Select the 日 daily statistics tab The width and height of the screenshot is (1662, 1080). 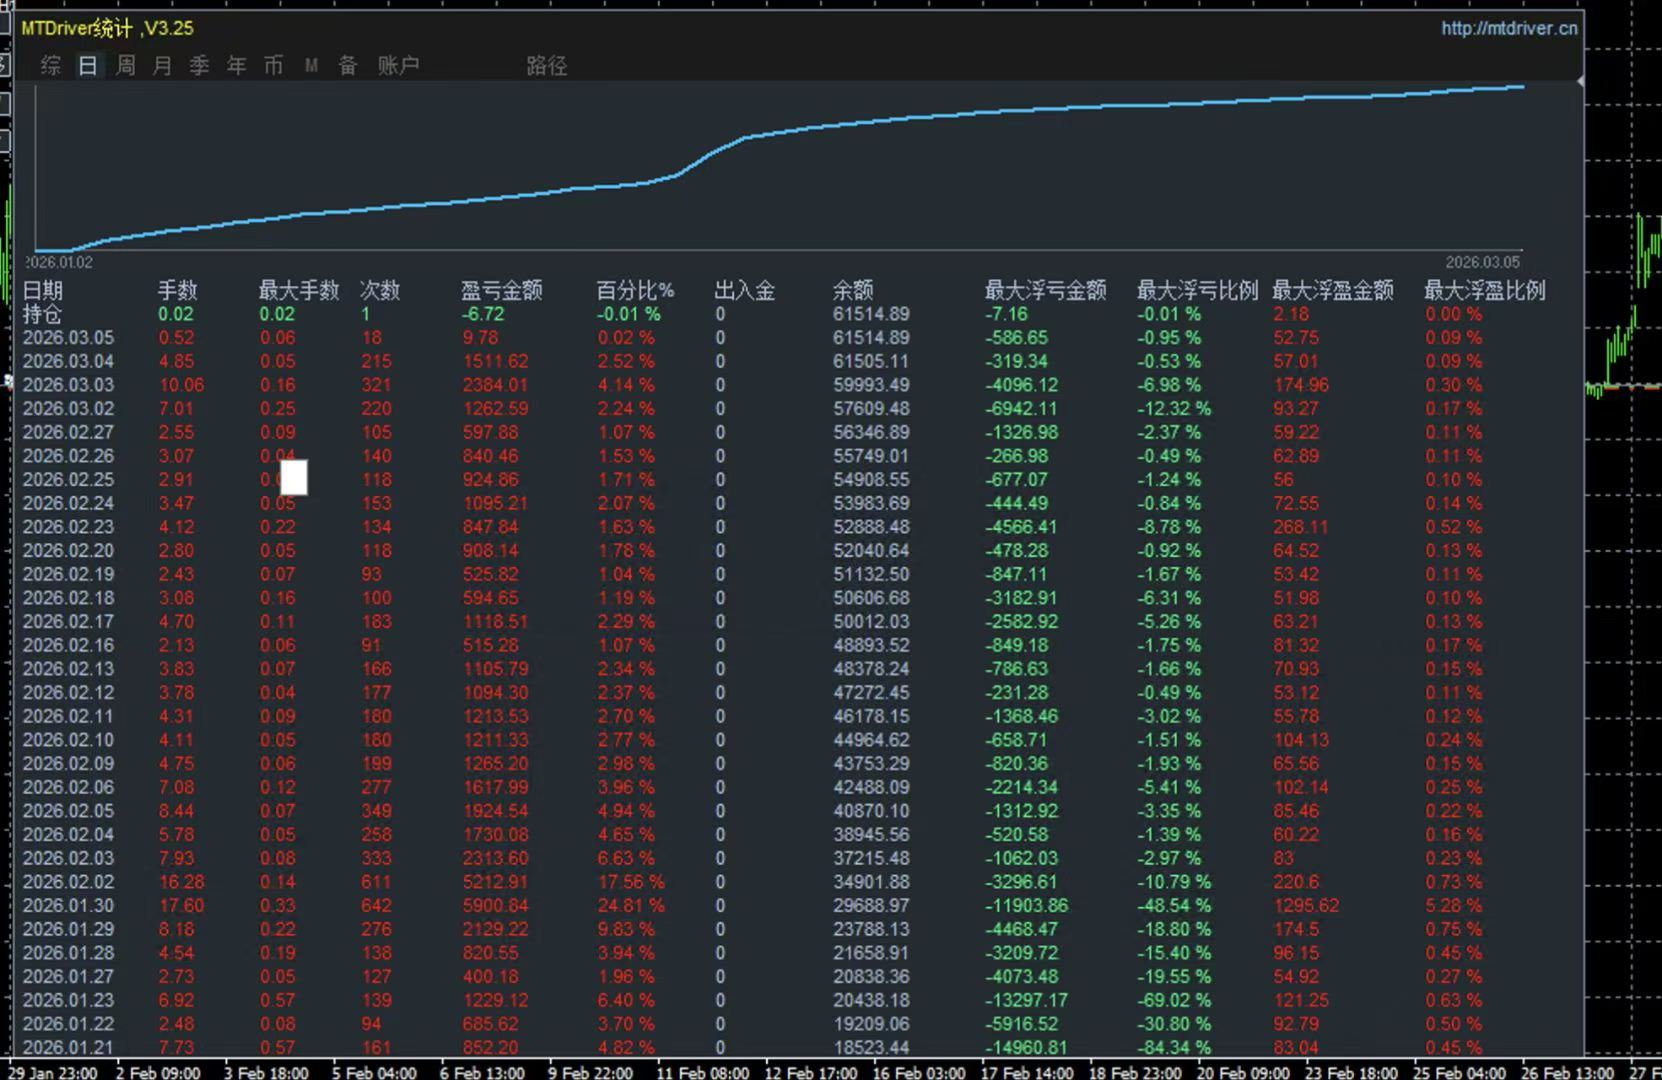pos(88,66)
